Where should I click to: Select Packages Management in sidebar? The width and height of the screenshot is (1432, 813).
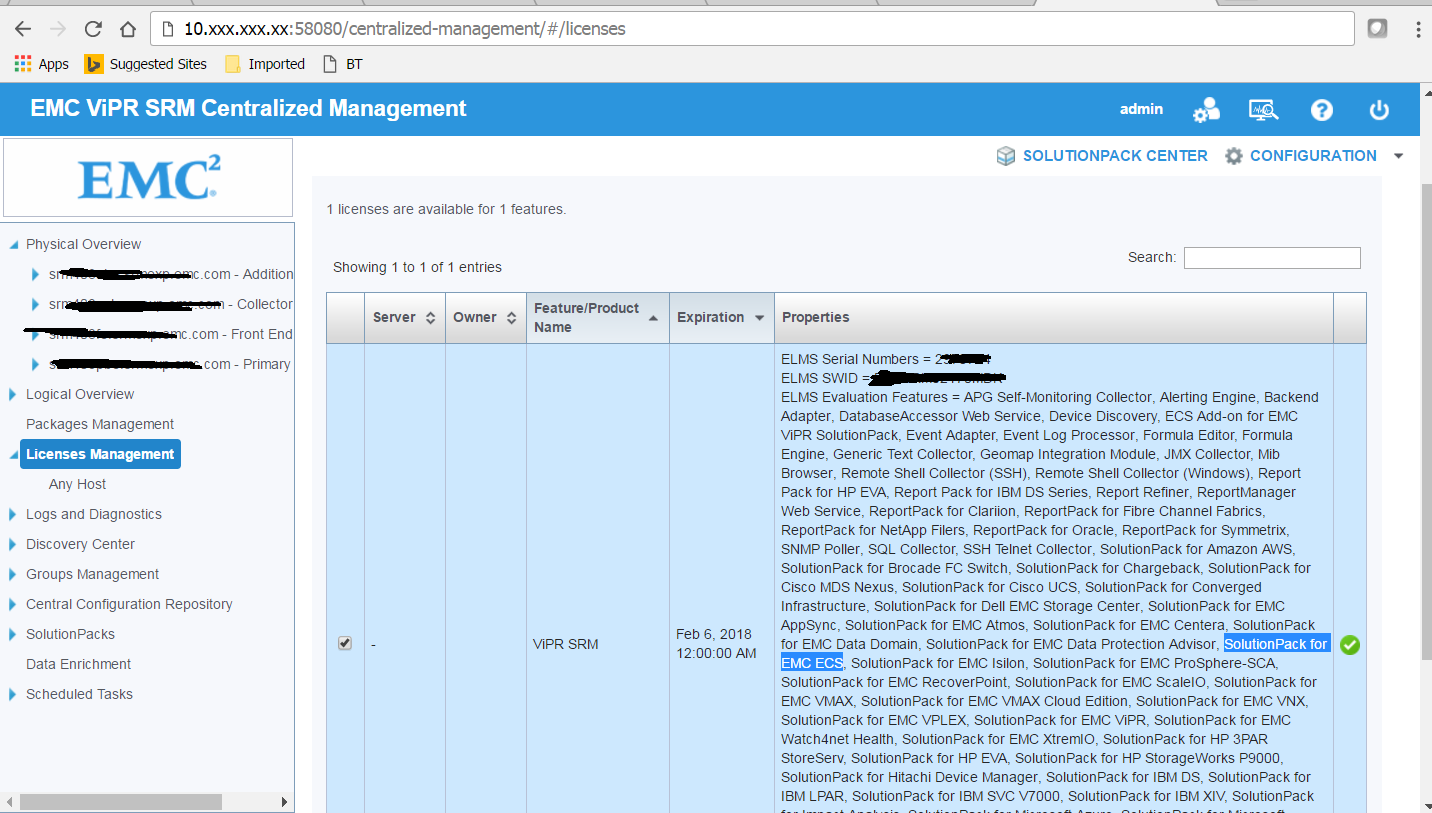100,424
